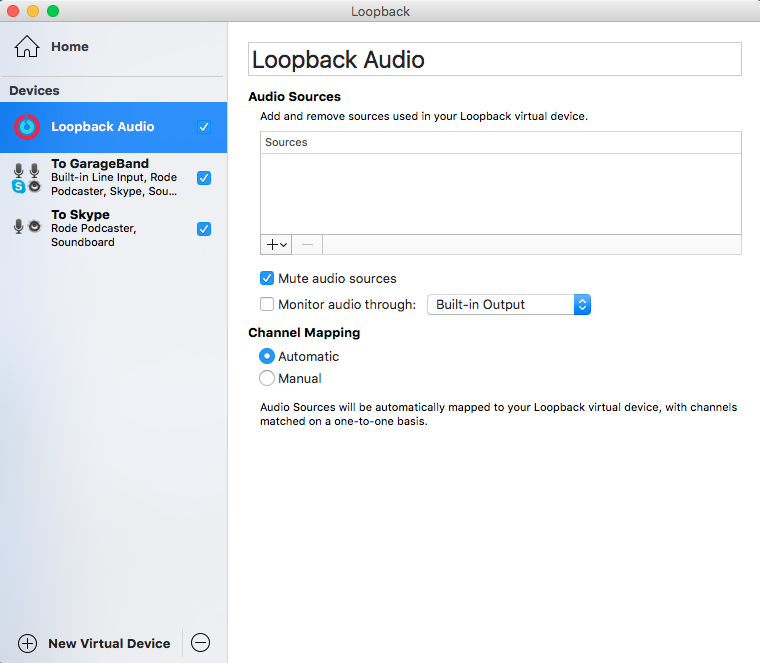Click the Loopback Audio device icon
Screen dimensions: 760x663
click(27, 127)
